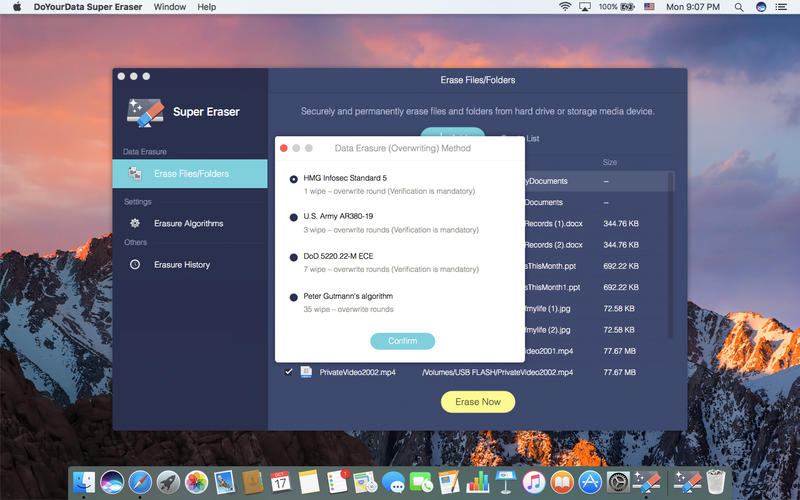The height and width of the screenshot is (500, 800).
Task: Open Preview app in the dock
Action: pos(224,482)
